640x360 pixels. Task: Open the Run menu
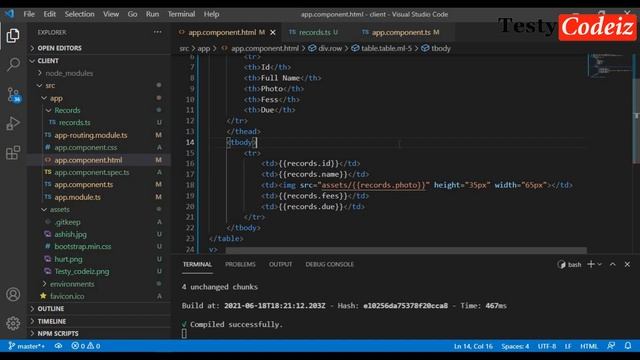coord(152,14)
